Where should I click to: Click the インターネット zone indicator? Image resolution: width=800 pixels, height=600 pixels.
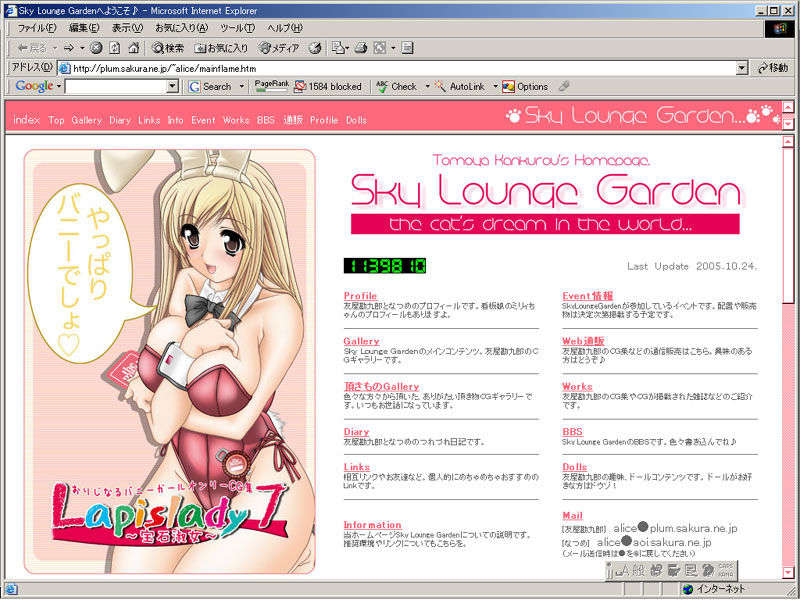click(x=714, y=589)
